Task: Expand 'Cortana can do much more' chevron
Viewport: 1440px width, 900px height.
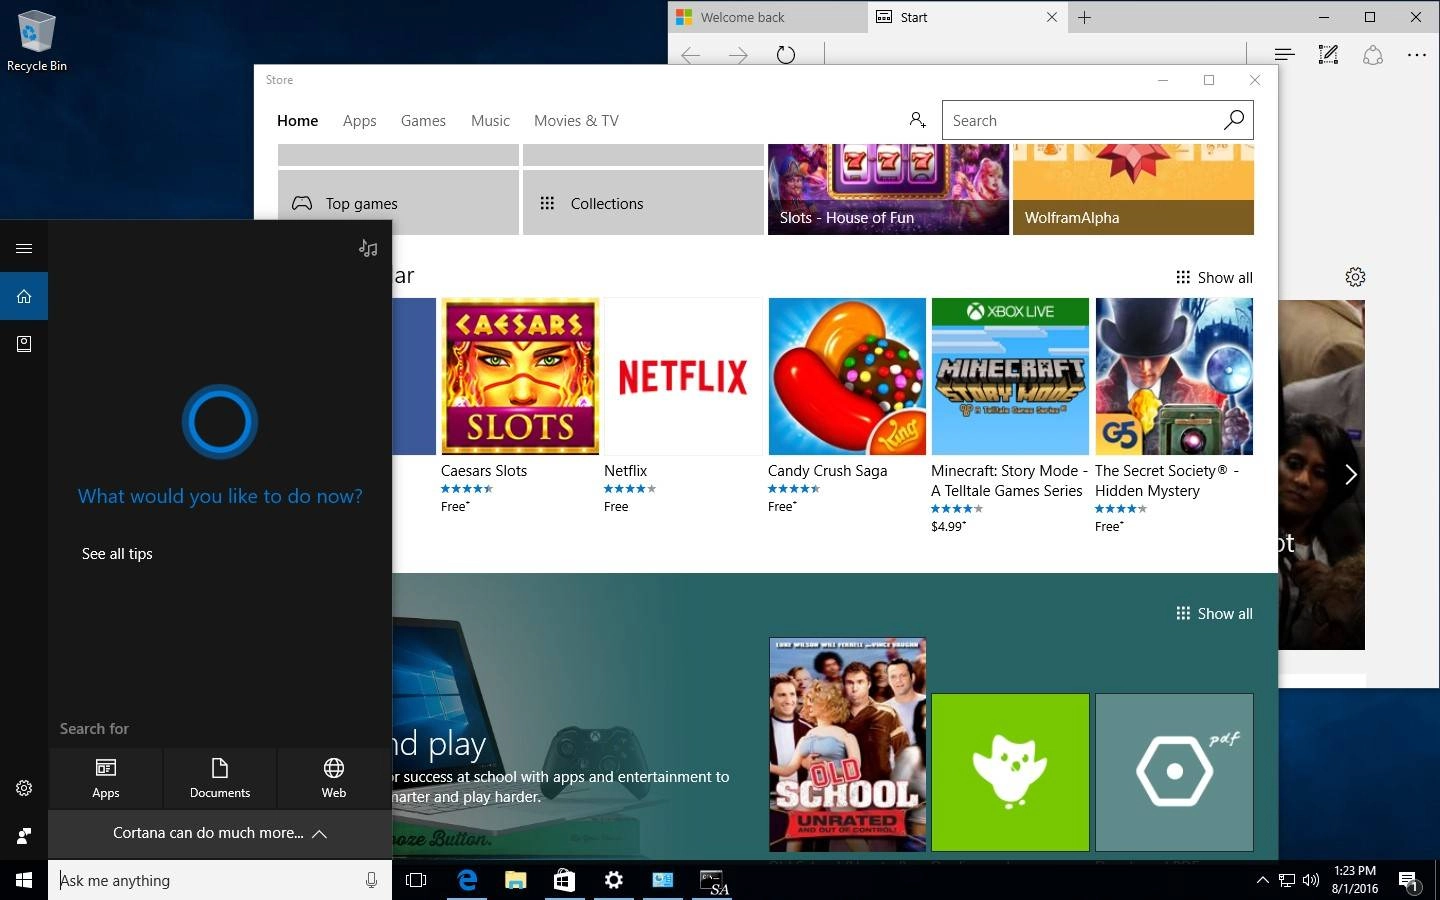Action: tap(319, 833)
